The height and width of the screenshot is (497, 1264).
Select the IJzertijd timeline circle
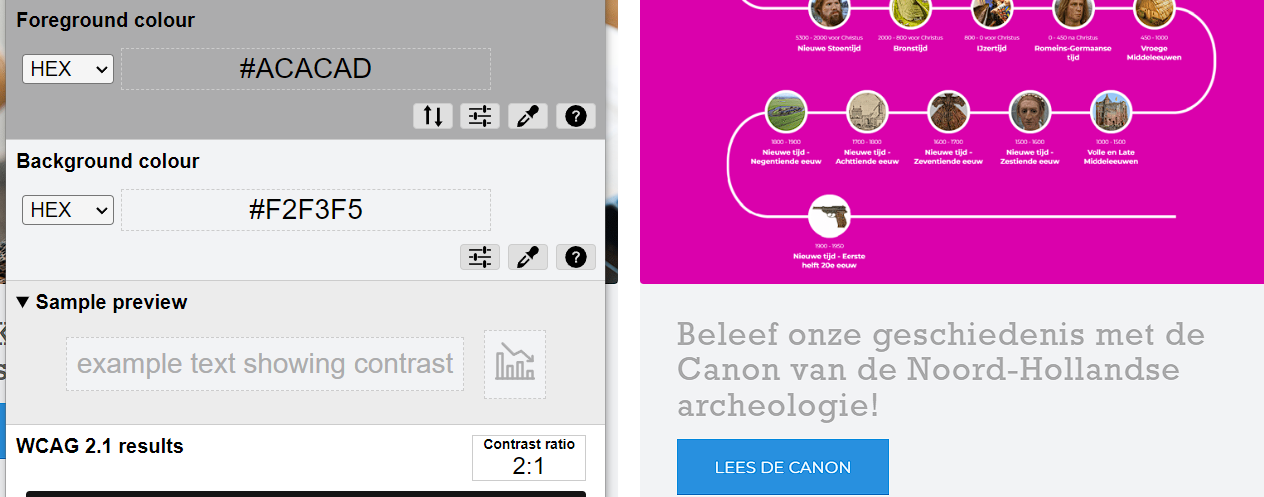click(x=993, y=10)
